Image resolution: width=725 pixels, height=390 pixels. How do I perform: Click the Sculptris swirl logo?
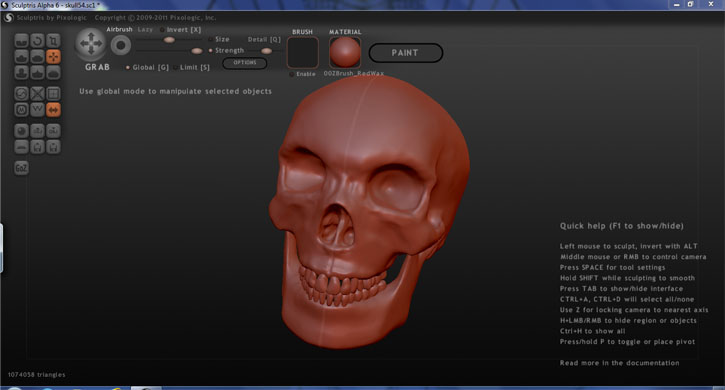[8, 18]
